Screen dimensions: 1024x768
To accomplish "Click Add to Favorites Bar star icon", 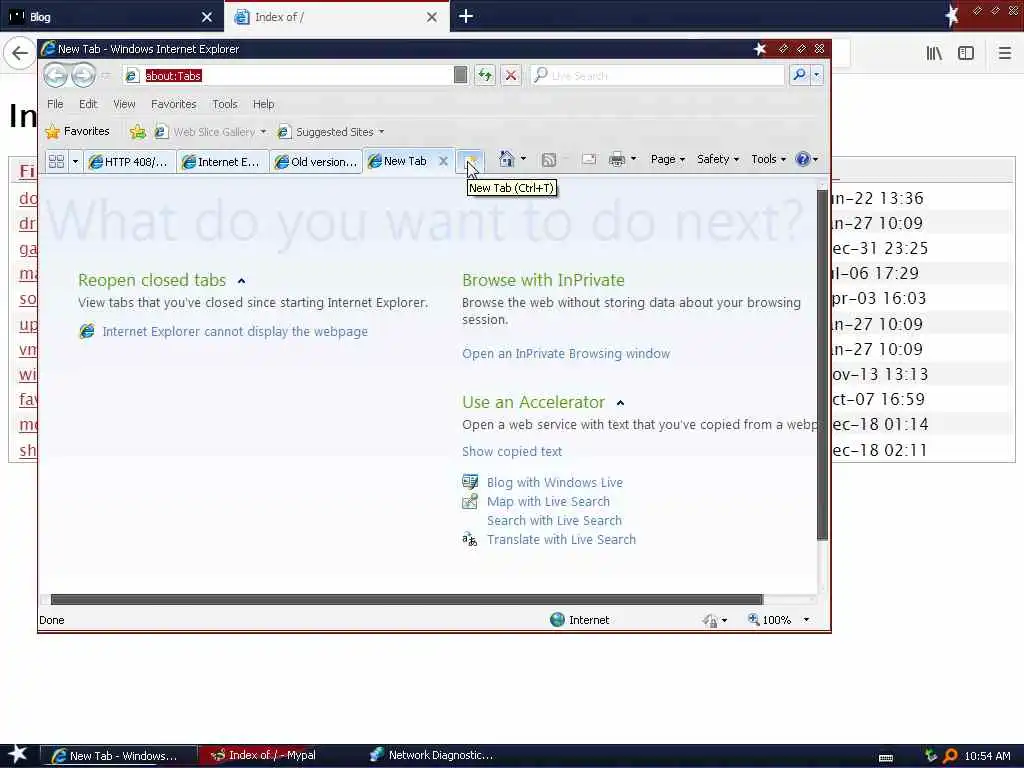I will click(137, 132).
